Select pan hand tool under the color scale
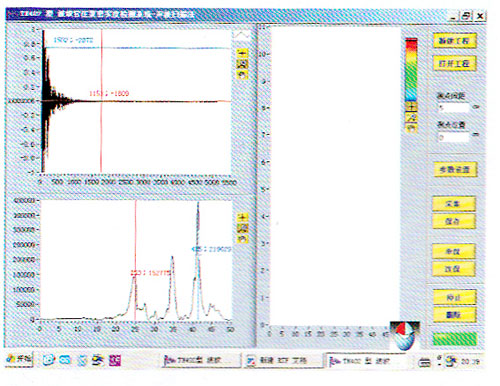This screenshot has height=386, width=500. [412, 128]
